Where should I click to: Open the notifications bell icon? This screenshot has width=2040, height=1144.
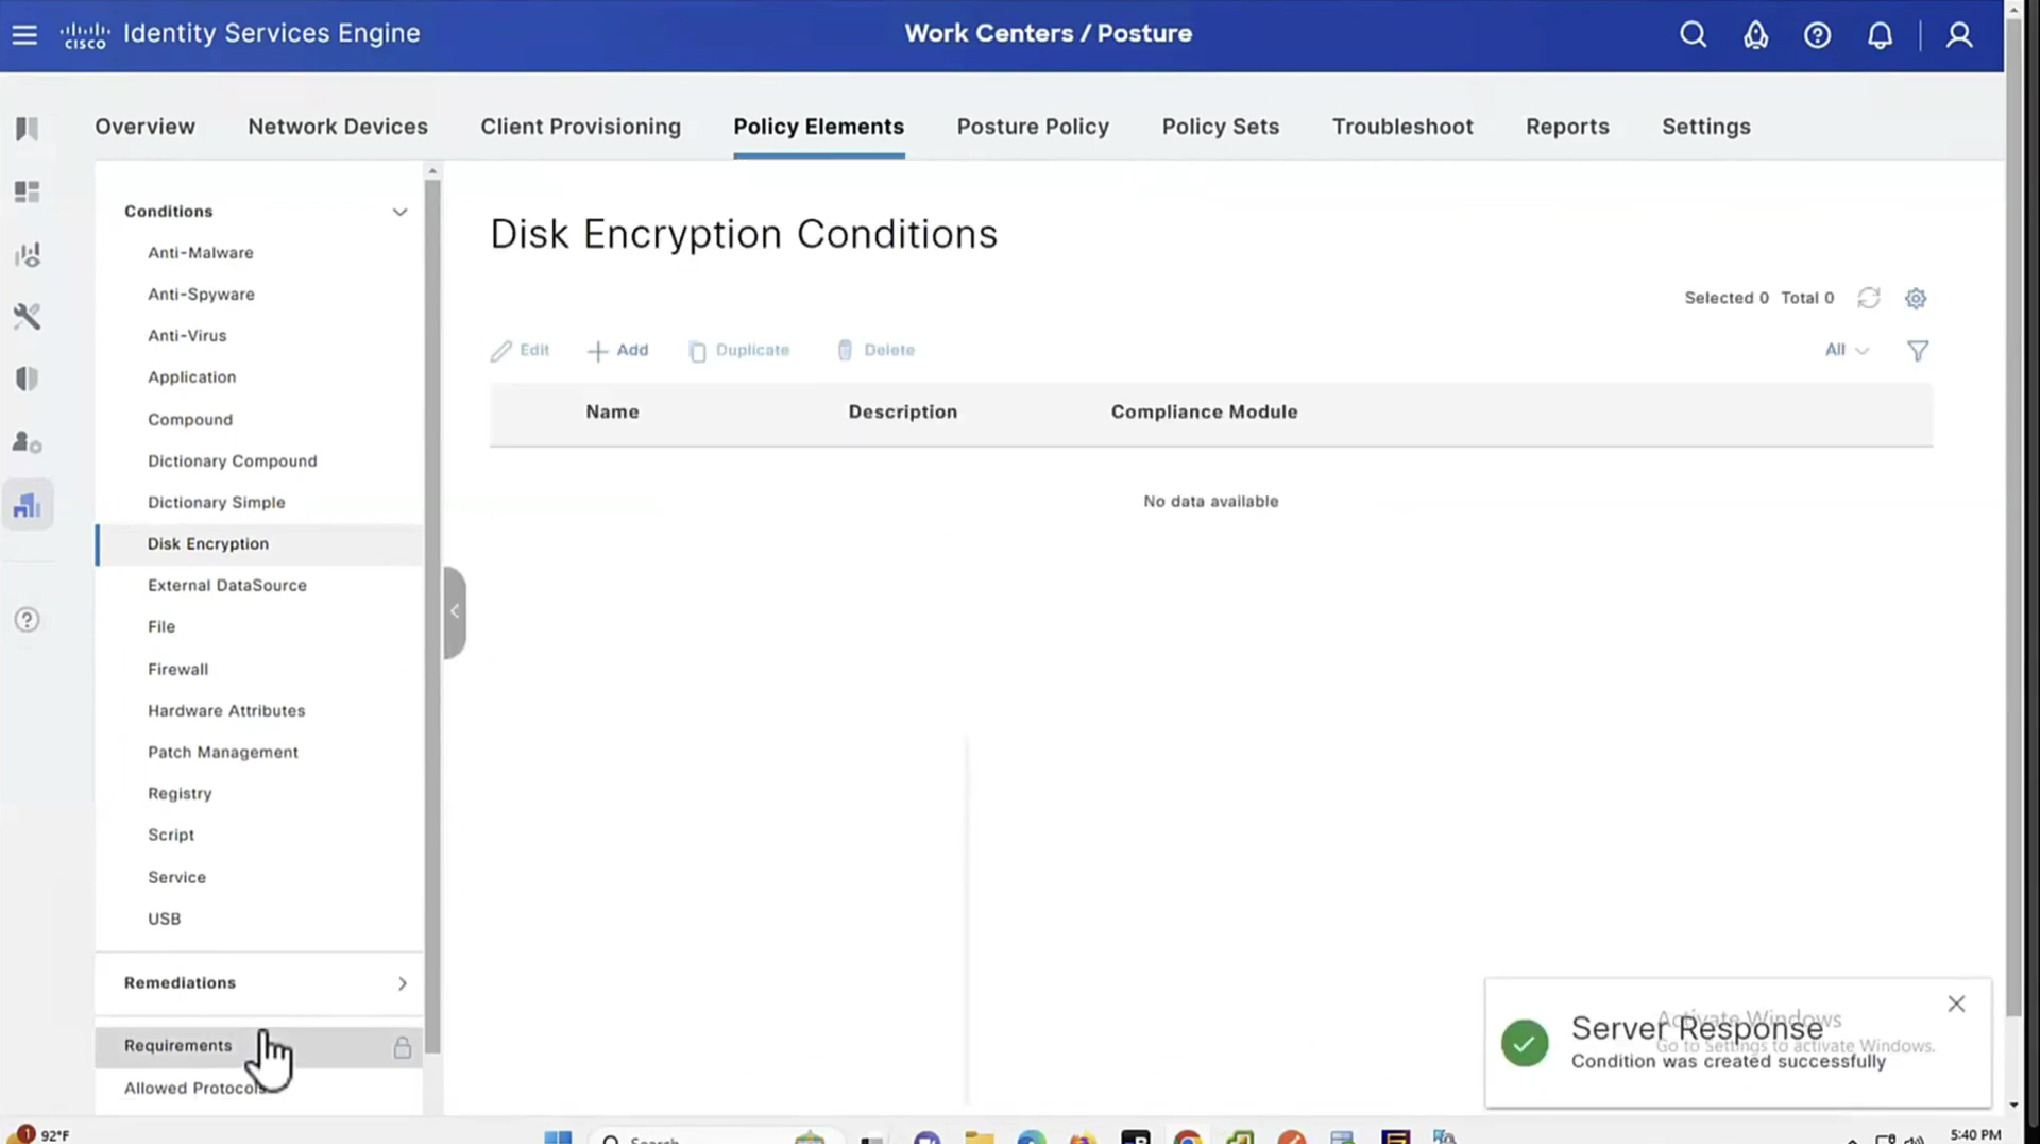click(x=1879, y=35)
